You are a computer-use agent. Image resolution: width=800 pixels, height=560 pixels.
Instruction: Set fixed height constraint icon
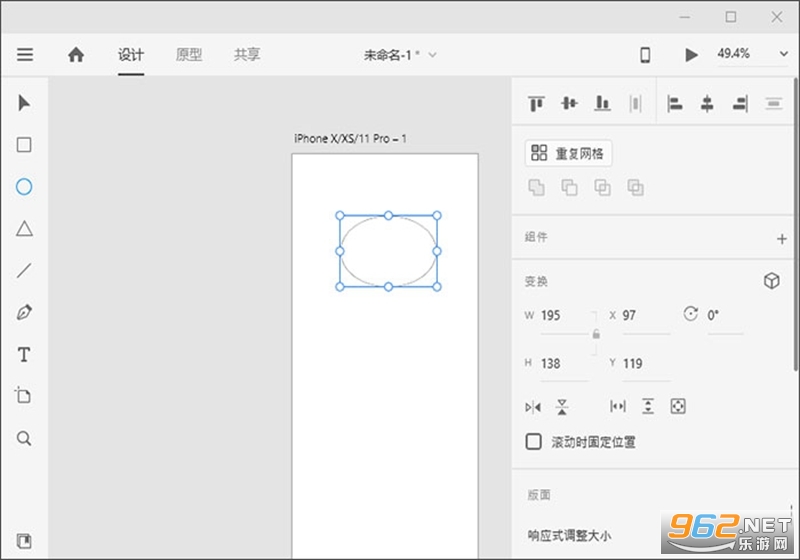coord(648,406)
